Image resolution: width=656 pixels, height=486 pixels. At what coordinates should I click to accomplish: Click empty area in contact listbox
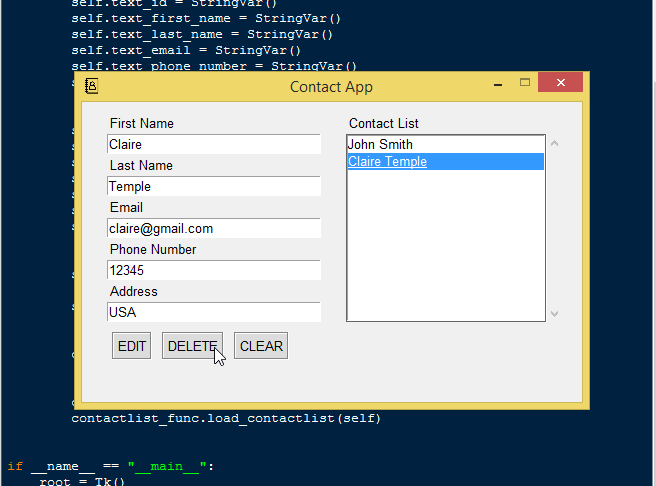tap(445, 250)
